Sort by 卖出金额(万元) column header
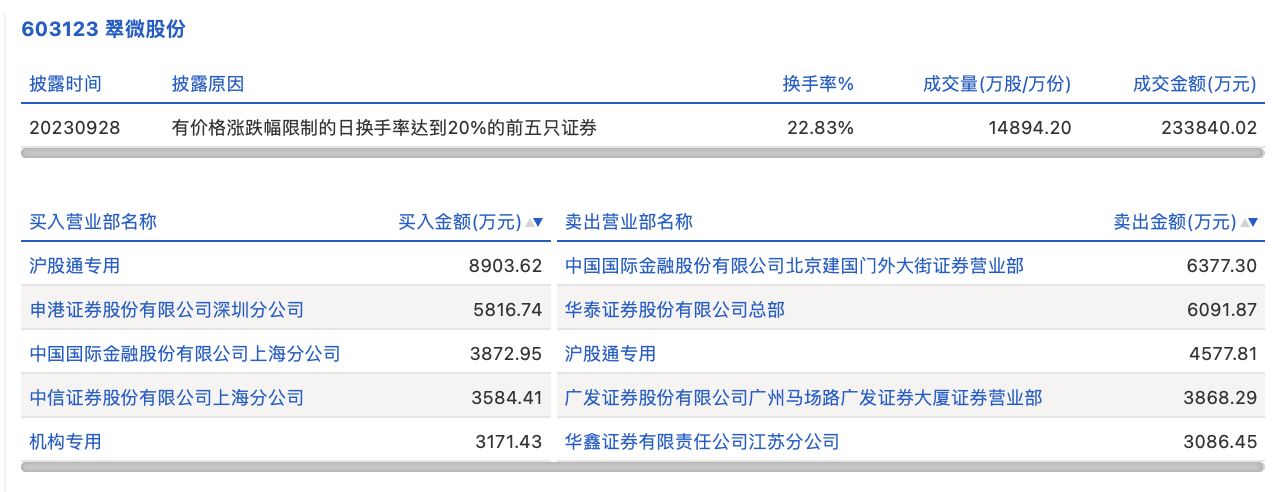The height and width of the screenshot is (492, 1282). 1175,222
